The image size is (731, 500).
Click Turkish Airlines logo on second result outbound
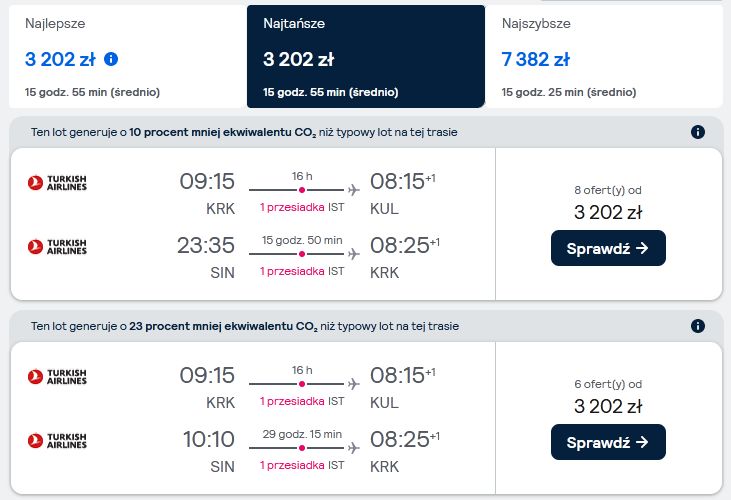coord(57,377)
